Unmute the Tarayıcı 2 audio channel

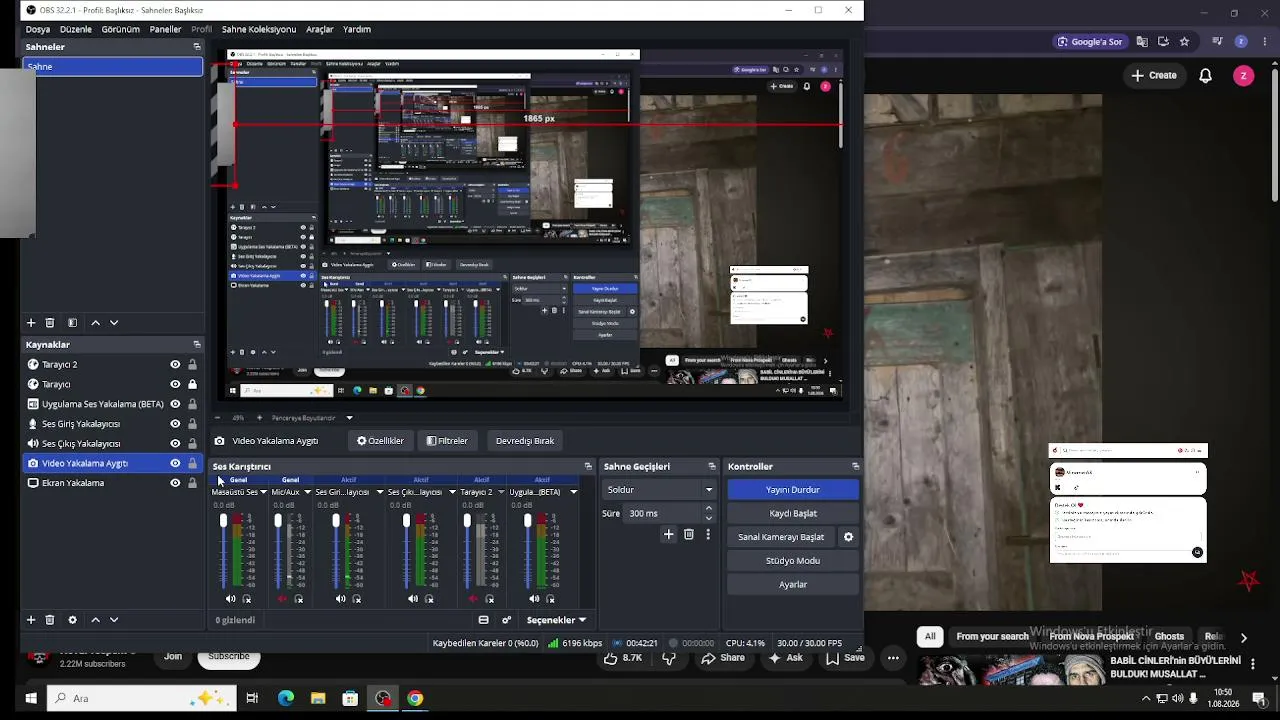(473, 599)
